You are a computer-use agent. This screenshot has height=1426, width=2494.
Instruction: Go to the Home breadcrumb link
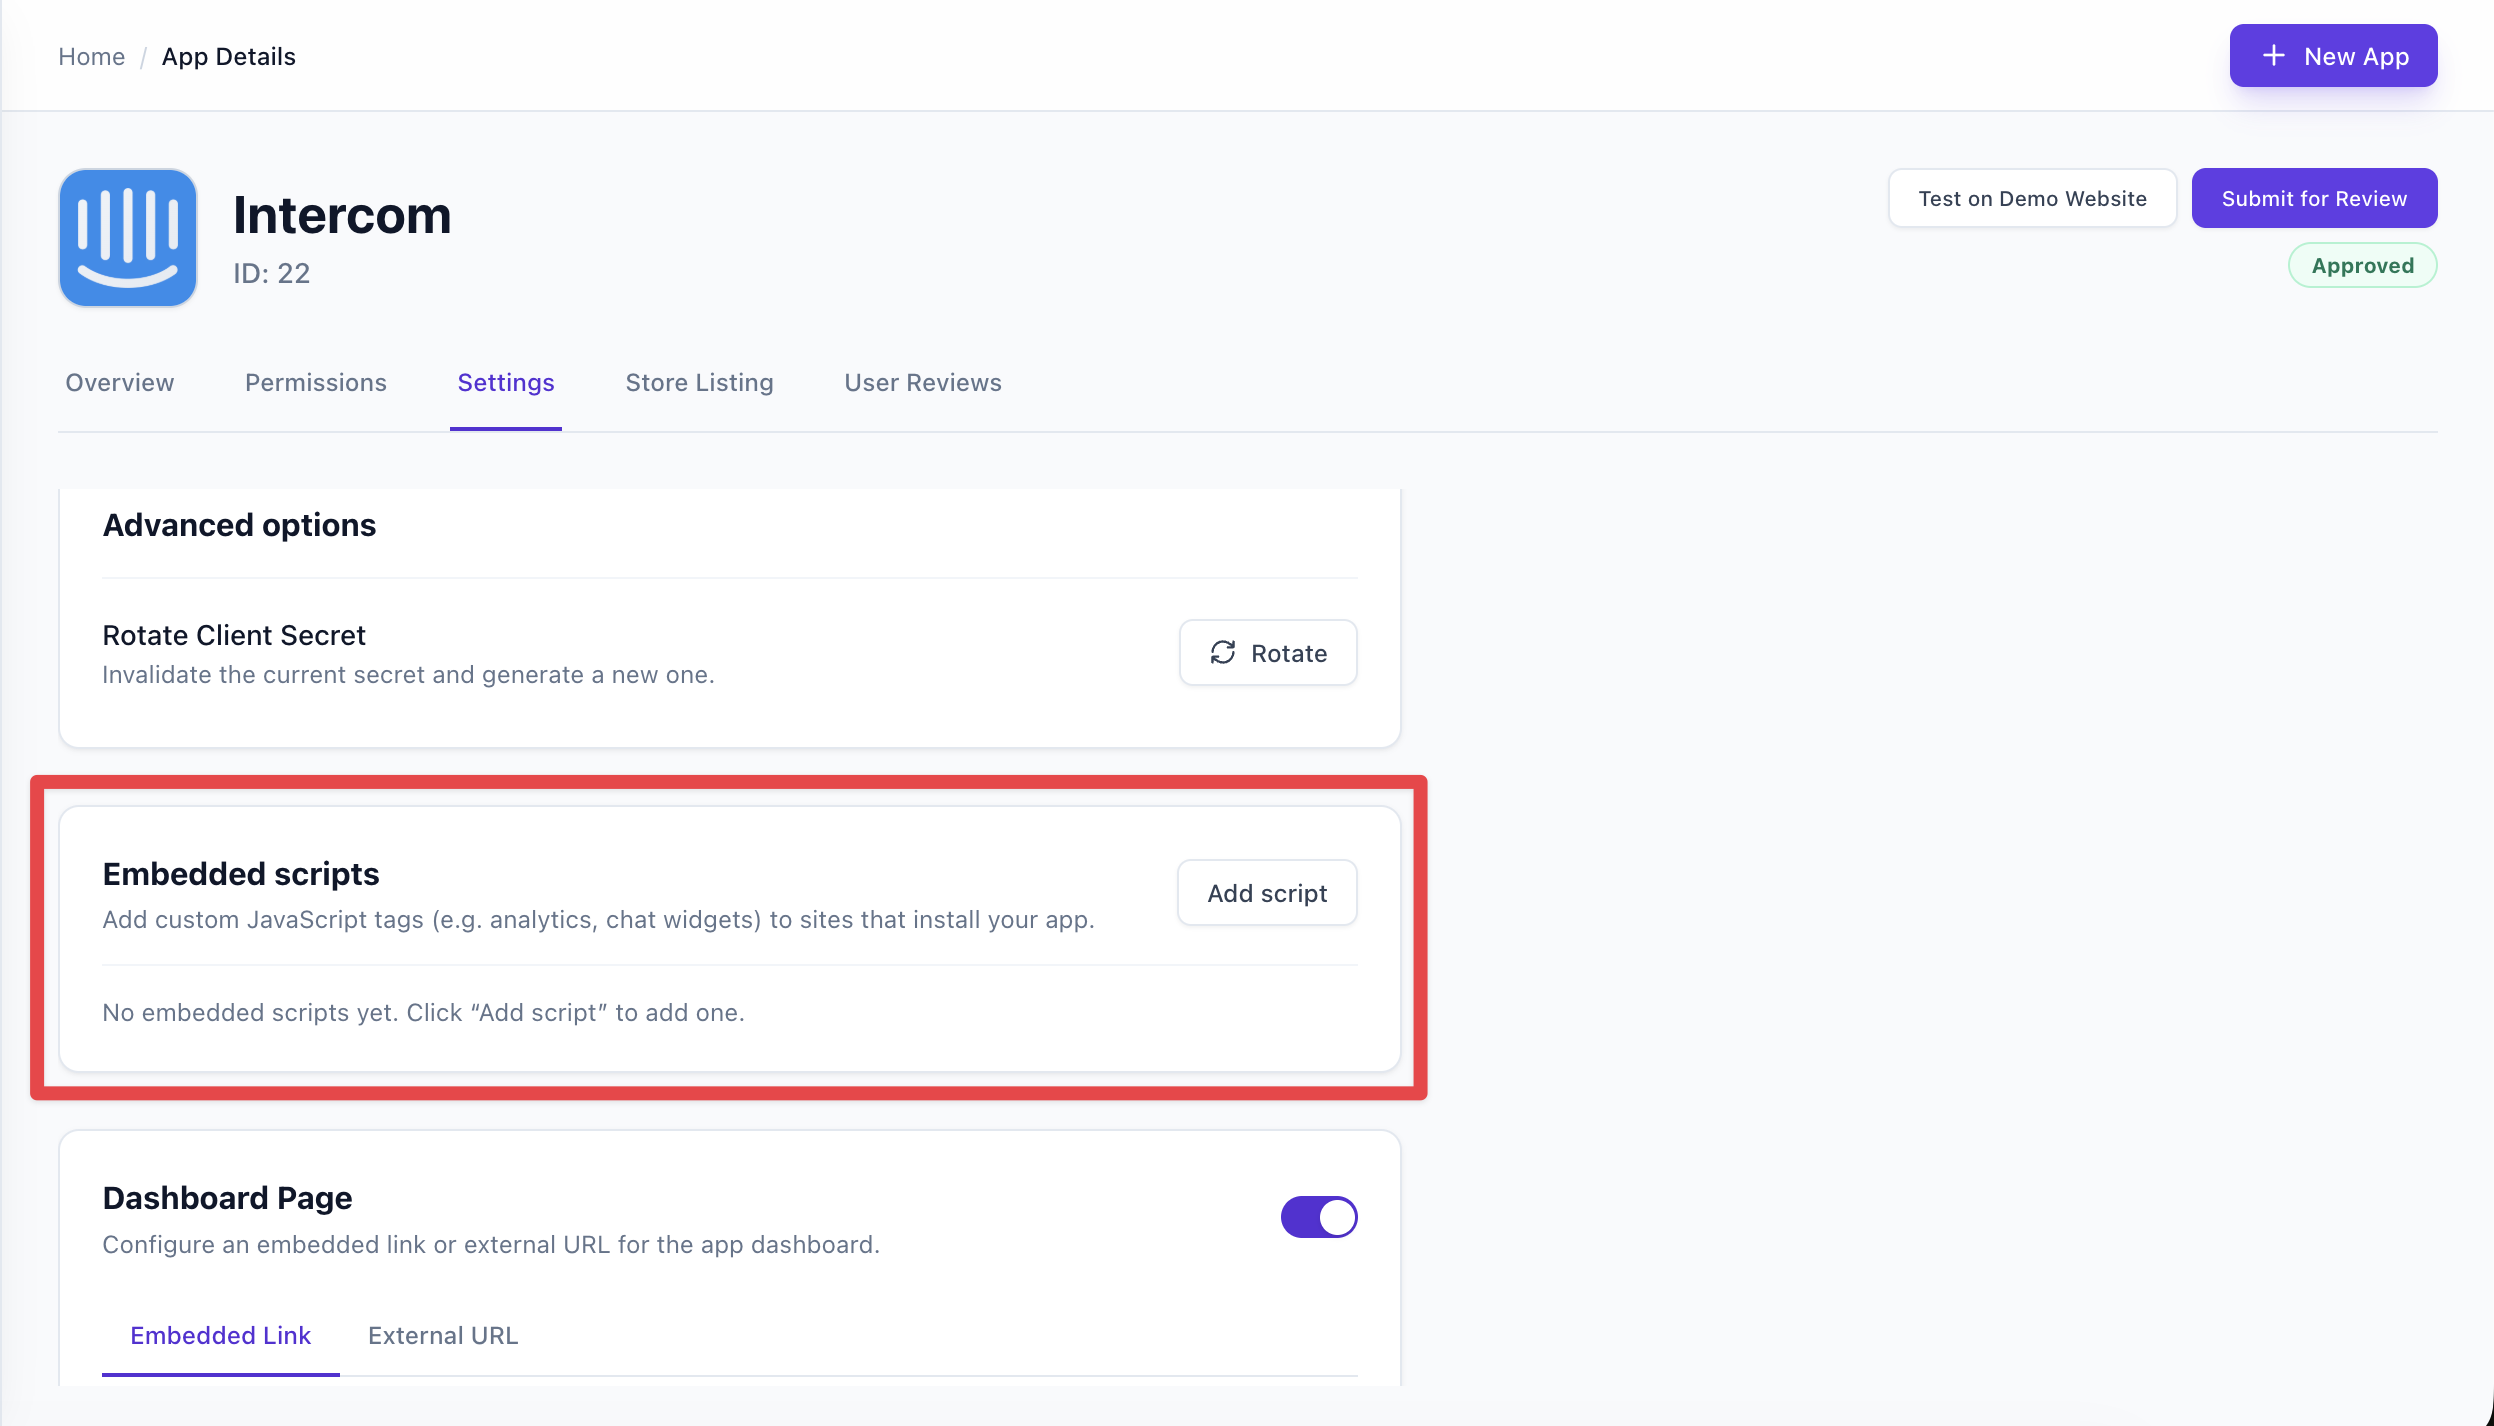click(91, 57)
